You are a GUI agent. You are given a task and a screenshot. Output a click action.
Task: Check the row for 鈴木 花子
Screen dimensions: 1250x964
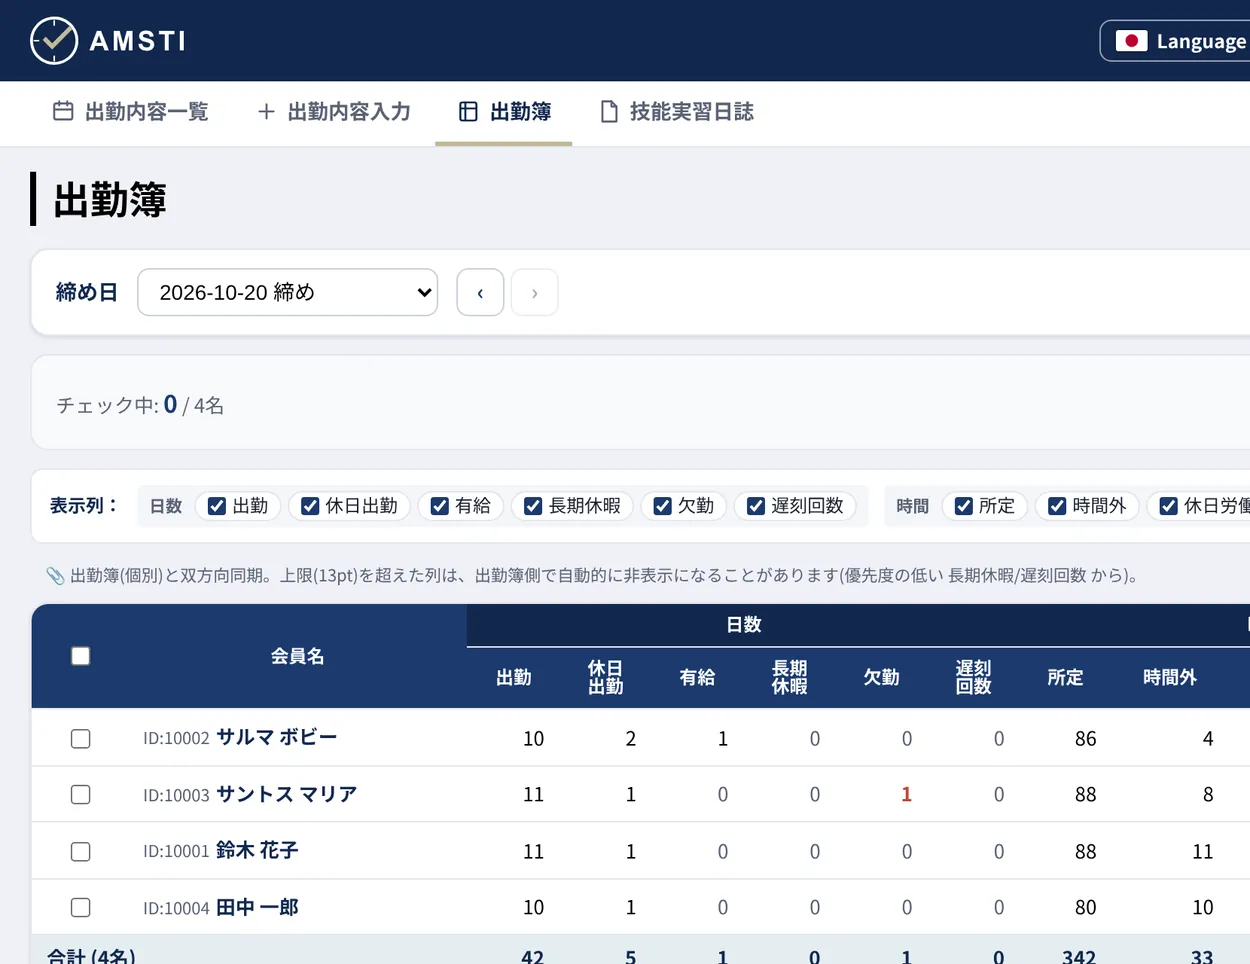81,852
